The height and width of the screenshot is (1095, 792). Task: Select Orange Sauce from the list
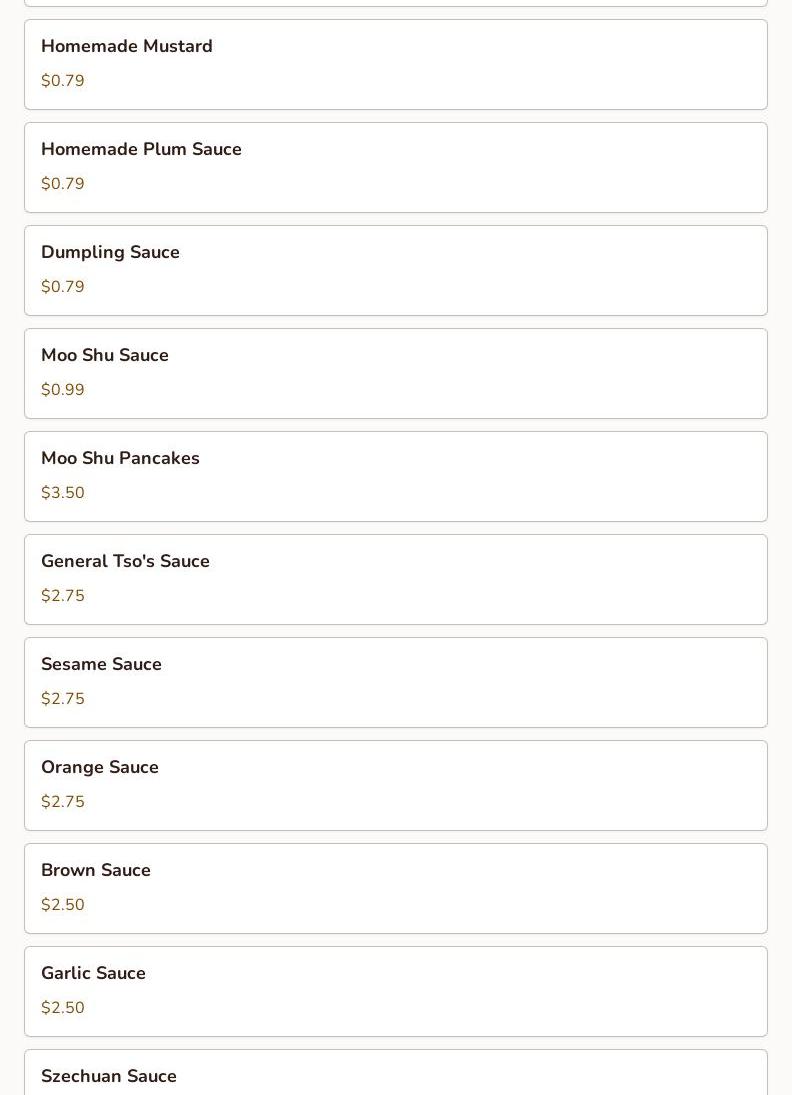click(395, 785)
